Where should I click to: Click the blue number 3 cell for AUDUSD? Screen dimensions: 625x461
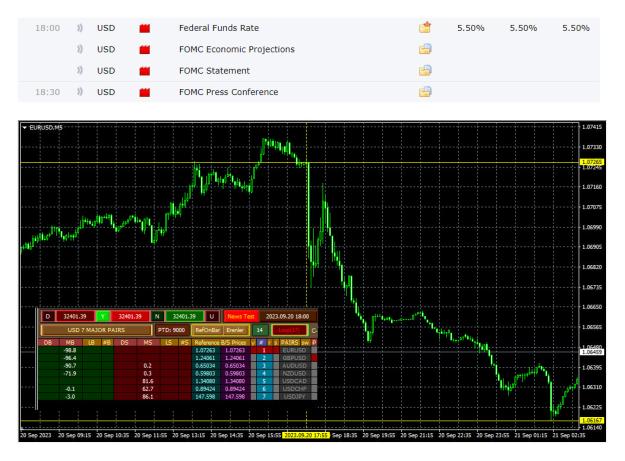pos(264,365)
